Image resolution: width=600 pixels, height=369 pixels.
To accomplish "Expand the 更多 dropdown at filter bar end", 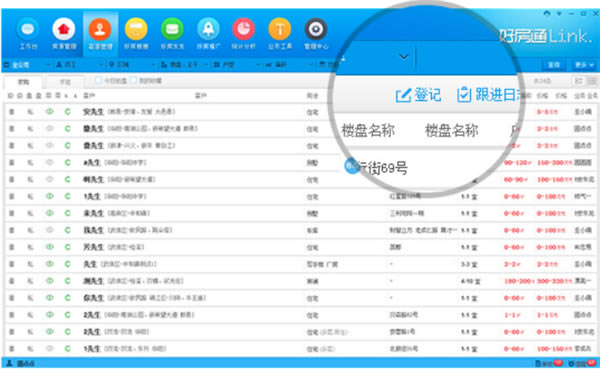I will click(584, 65).
